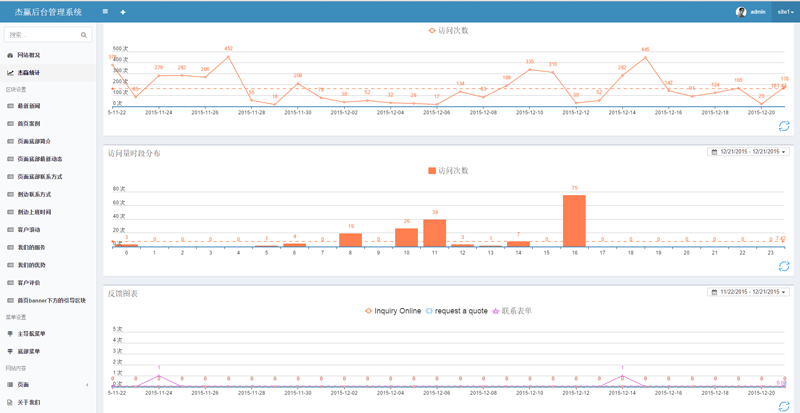Toggle the 访问次数 line series legend
800x413 pixels.
[x=448, y=31]
